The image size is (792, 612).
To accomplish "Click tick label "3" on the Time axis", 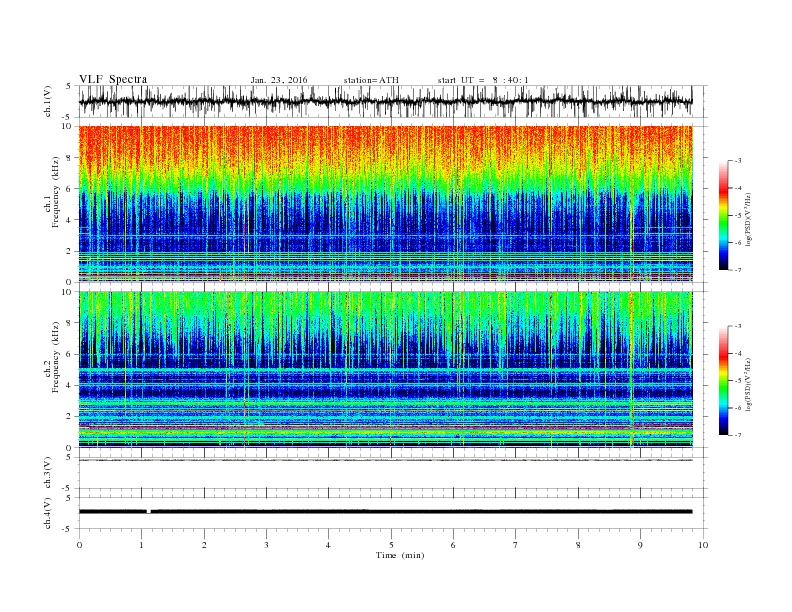I will tap(266, 545).
